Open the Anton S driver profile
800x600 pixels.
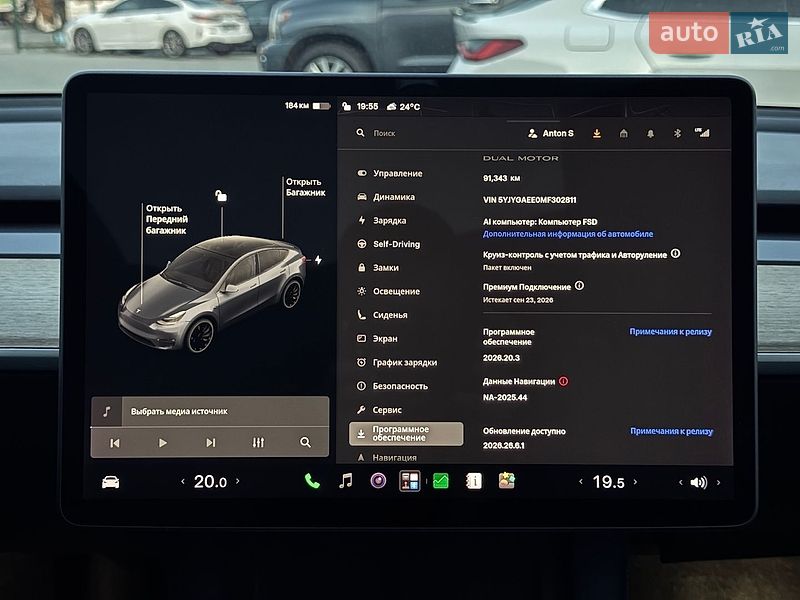(551, 133)
